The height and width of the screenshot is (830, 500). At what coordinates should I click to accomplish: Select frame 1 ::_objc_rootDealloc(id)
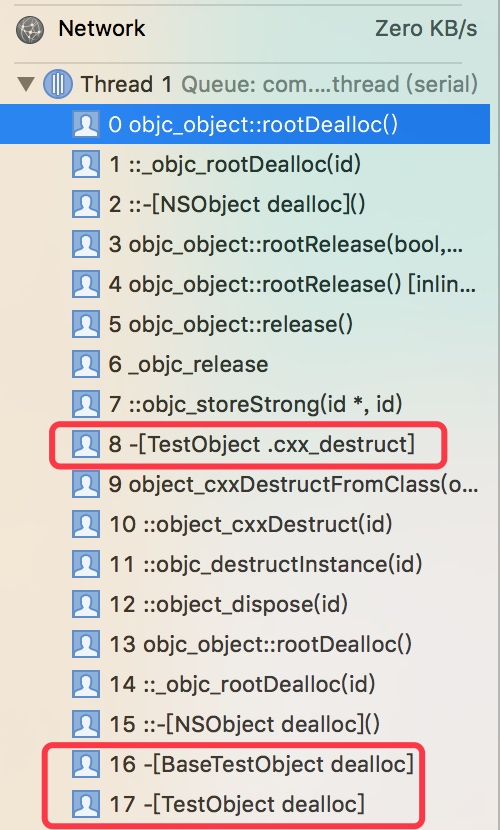pos(245,165)
